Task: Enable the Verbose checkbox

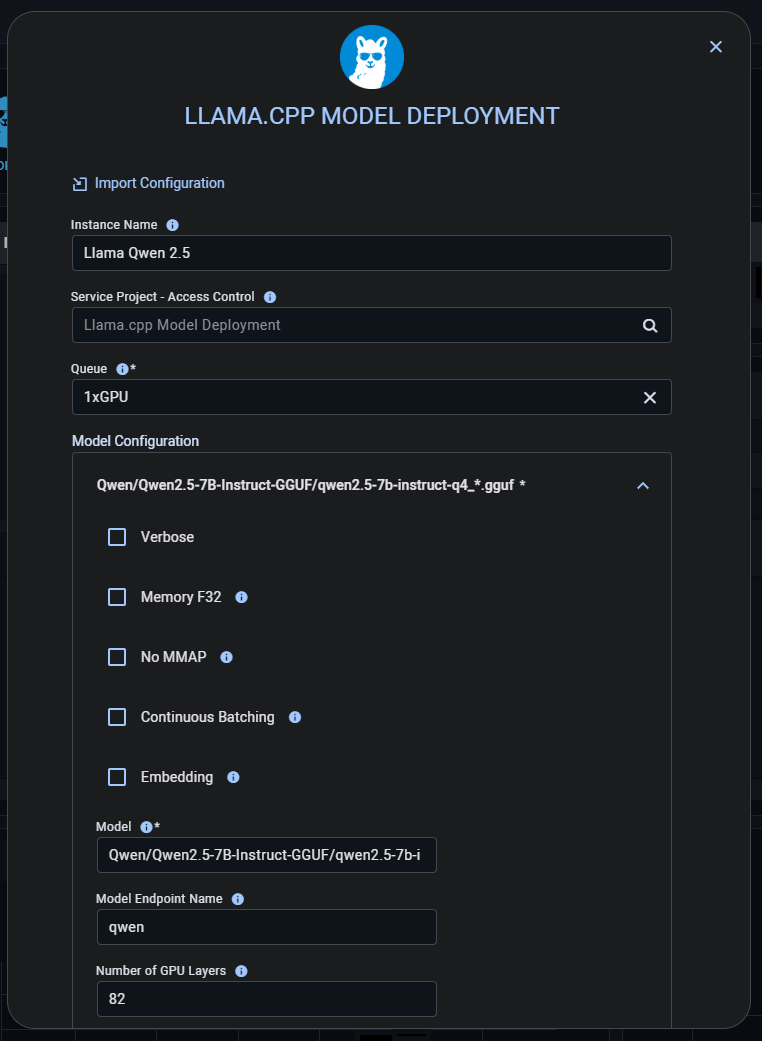Action: click(x=117, y=537)
